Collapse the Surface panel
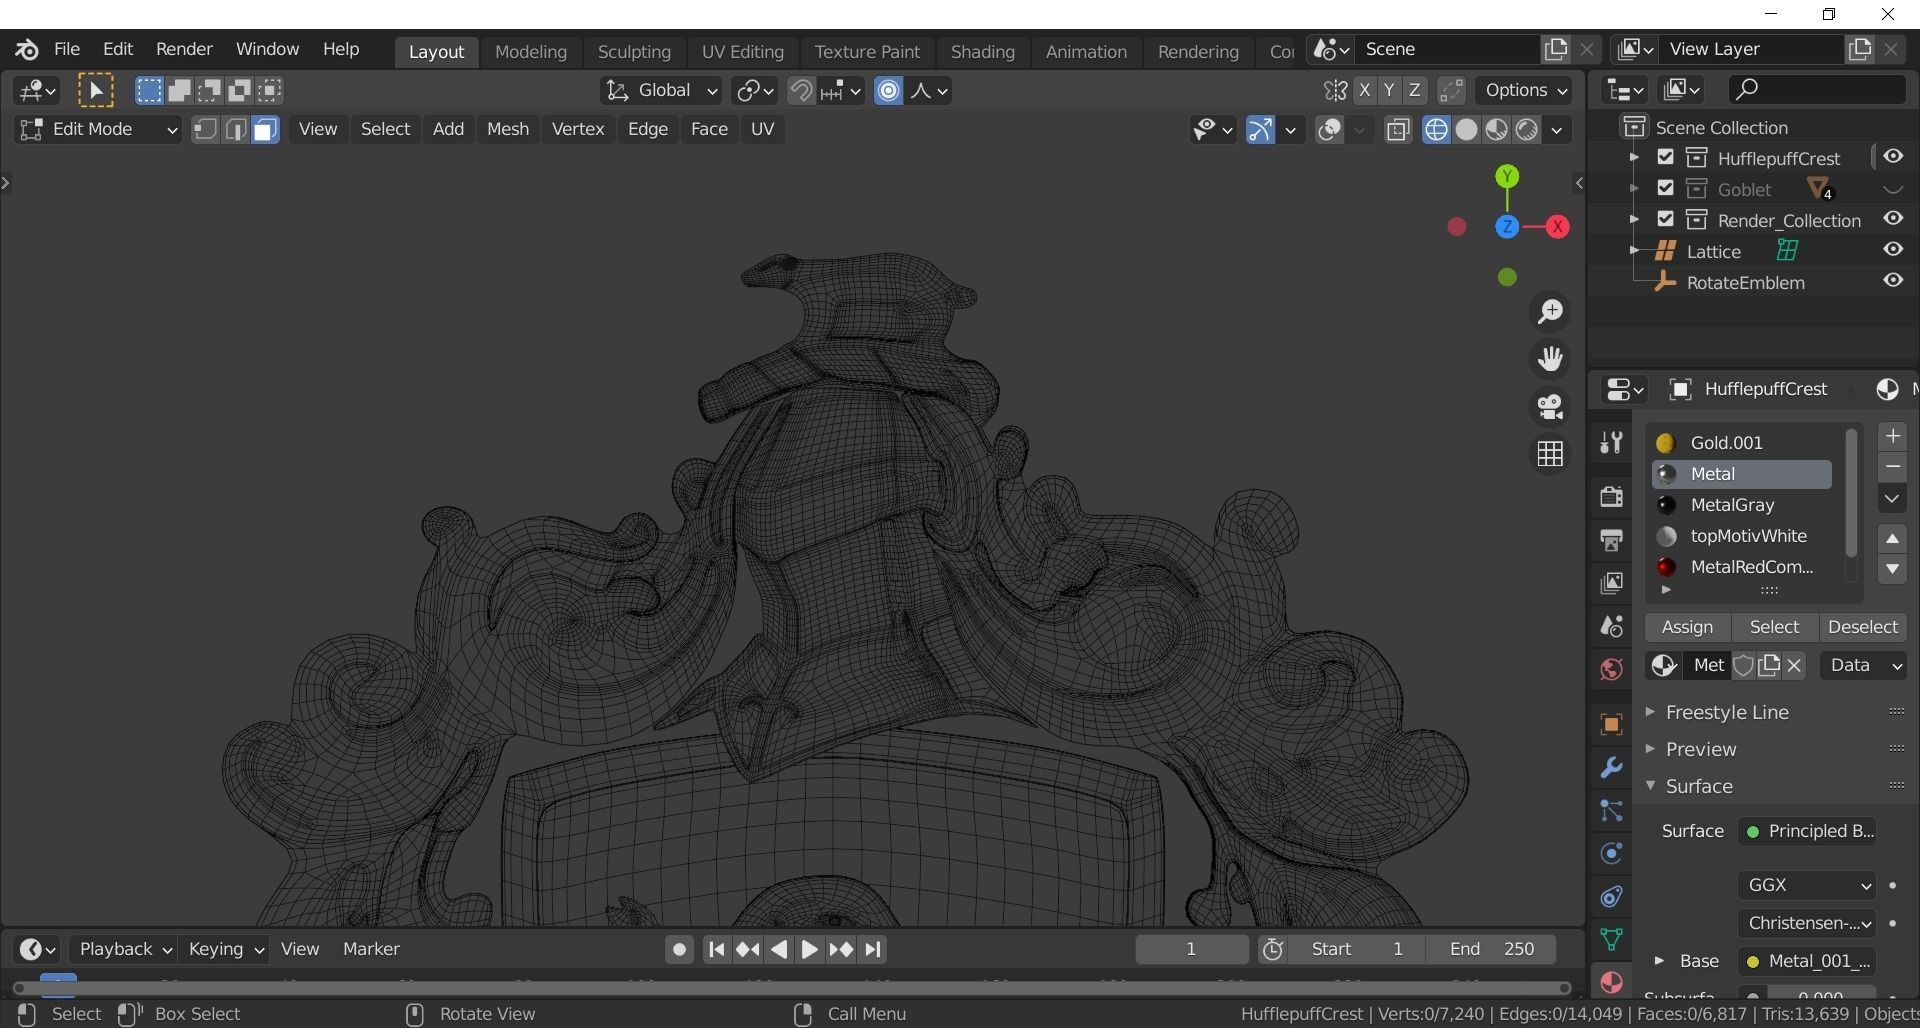 pos(1698,786)
